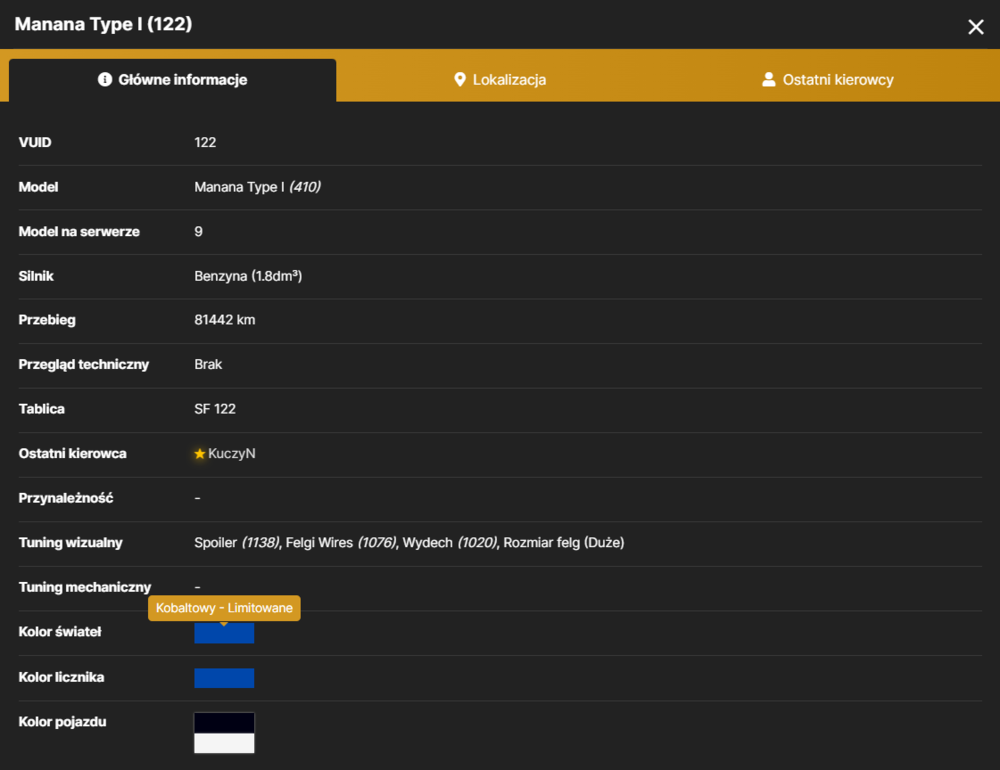The width and height of the screenshot is (1000, 770).
Task: Click the Kolor licznika blue swatch
Action: 224,678
